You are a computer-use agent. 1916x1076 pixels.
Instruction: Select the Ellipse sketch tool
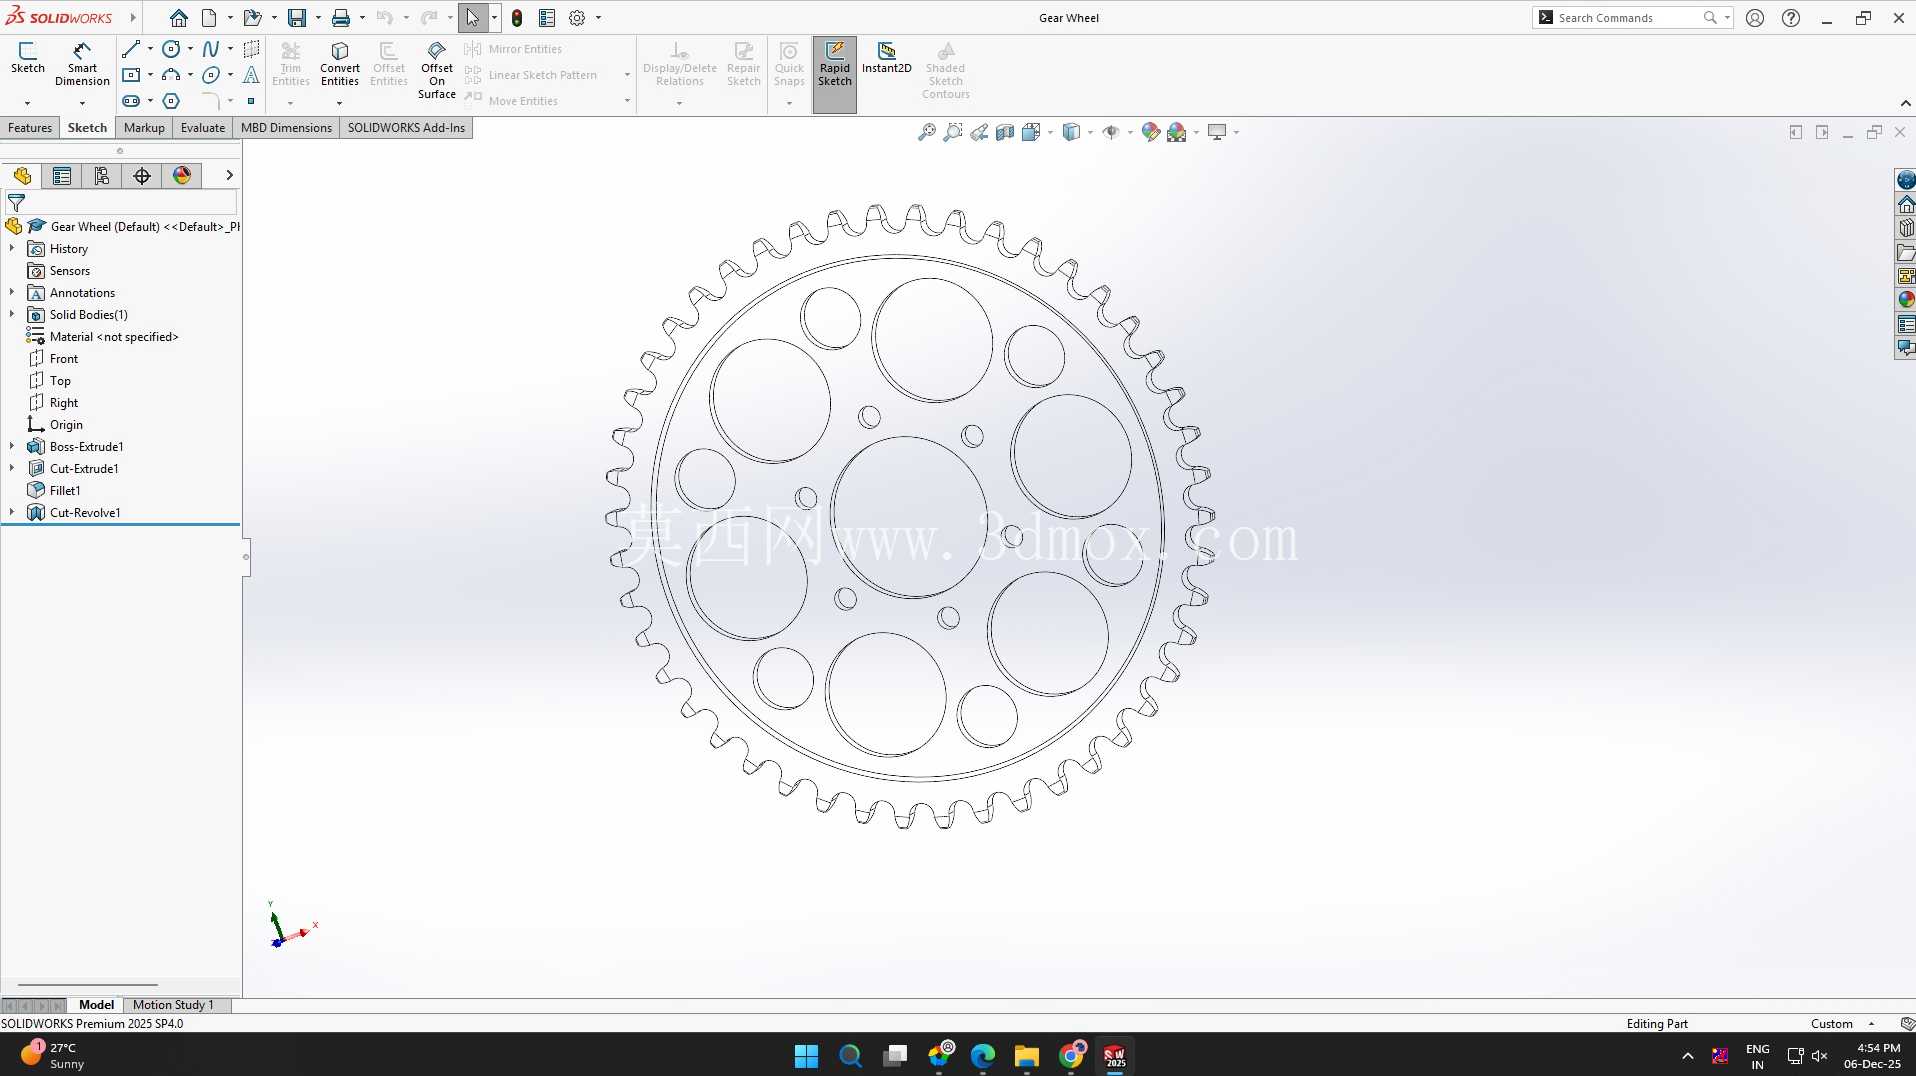click(x=211, y=75)
